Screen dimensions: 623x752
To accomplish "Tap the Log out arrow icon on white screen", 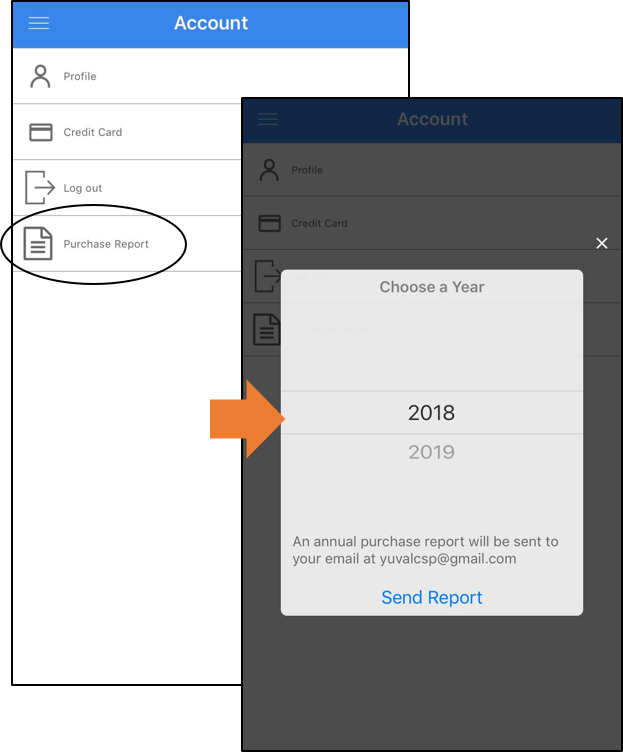I will (40, 188).
